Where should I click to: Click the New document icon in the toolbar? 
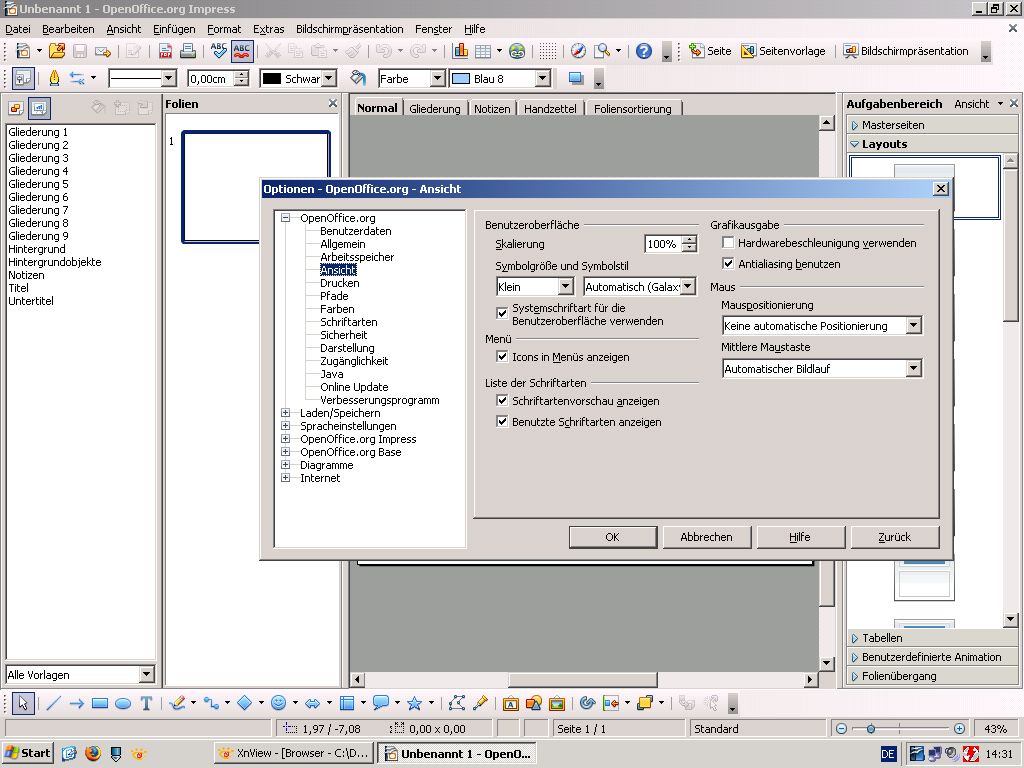pos(23,51)
